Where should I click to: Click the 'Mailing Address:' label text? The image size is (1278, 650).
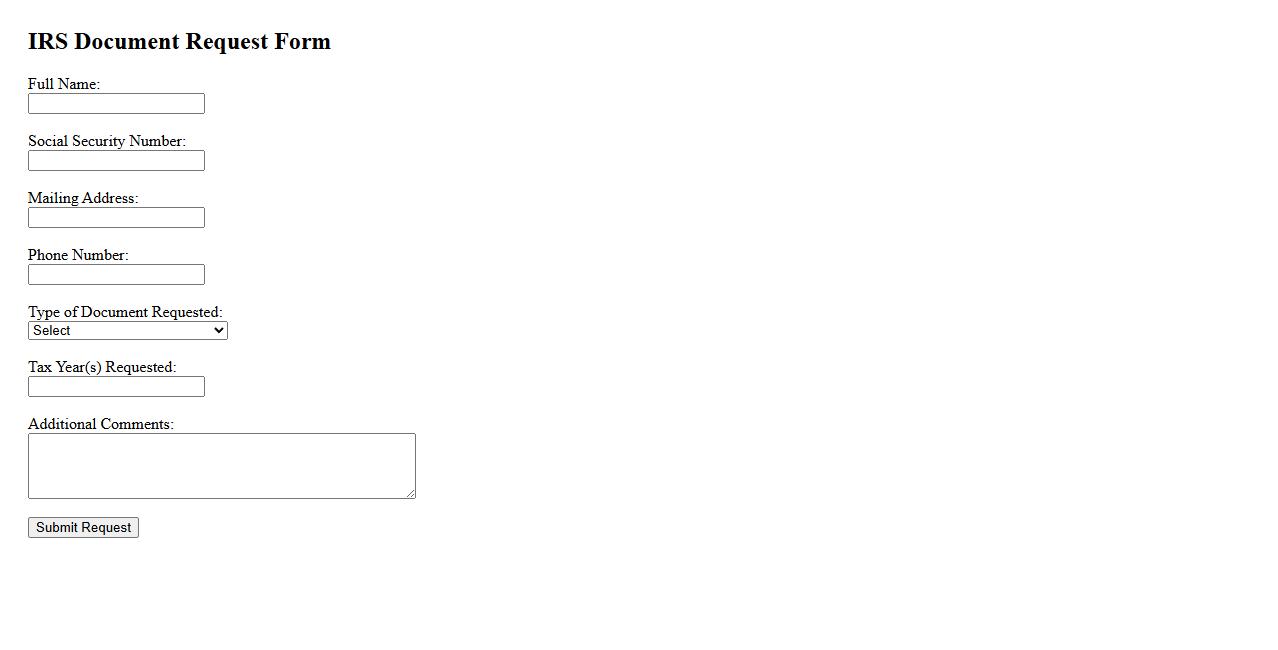(83, 198)
